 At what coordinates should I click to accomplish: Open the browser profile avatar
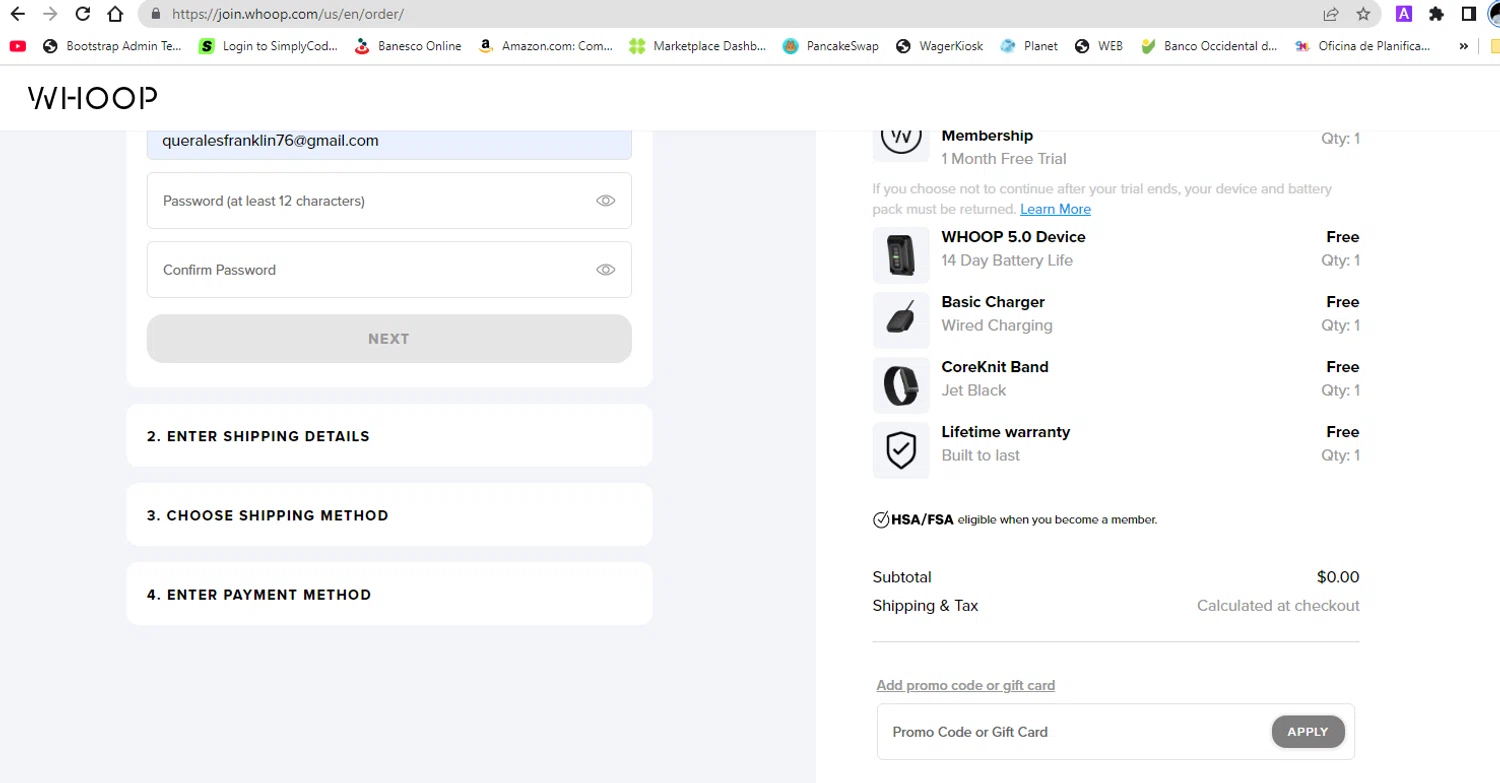click(1494, 14)
